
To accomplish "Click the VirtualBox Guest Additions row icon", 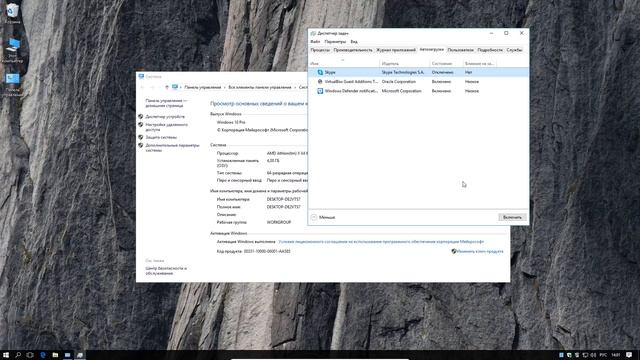I will 320,82.
